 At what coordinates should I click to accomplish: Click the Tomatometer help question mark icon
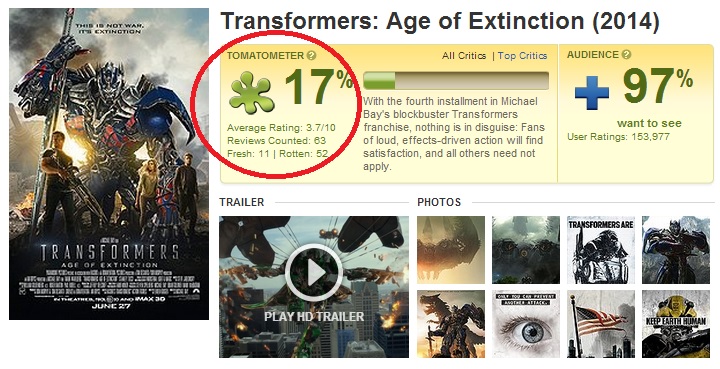pyautogui.click(x=311, y=56)
